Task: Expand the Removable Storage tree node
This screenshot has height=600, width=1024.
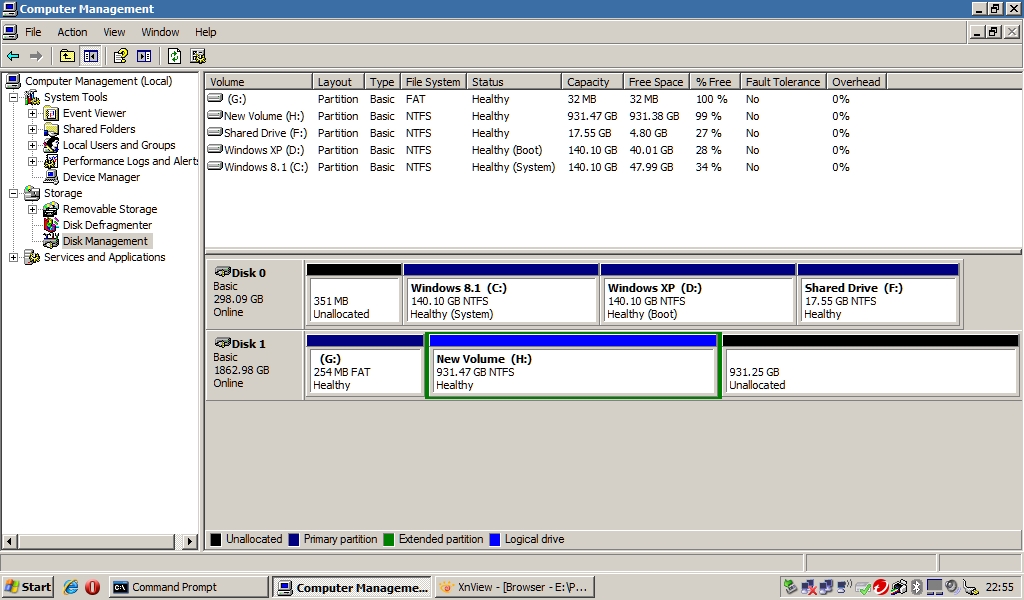Action: click(32, 209)
